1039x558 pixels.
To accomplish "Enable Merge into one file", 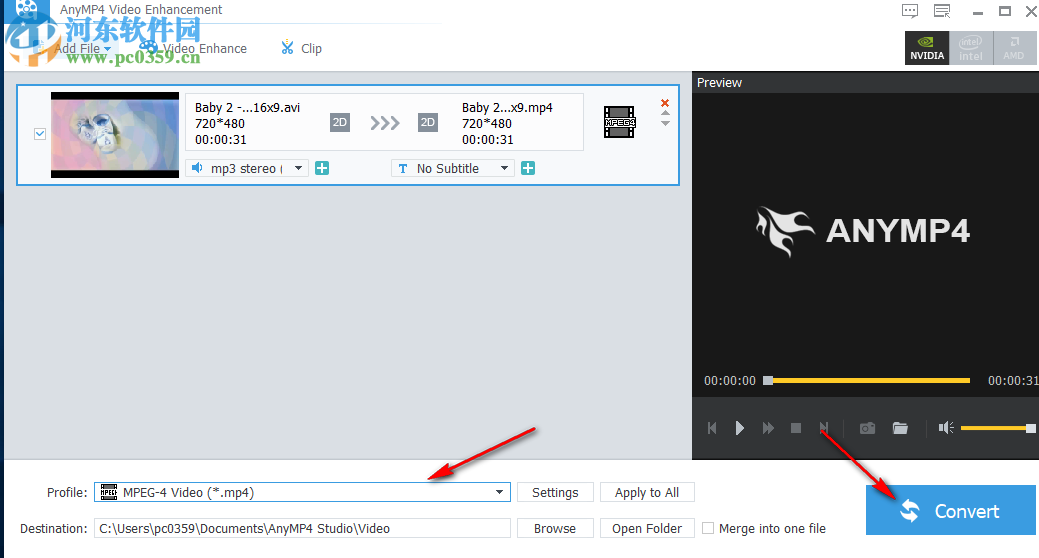I will pos(708,528).
